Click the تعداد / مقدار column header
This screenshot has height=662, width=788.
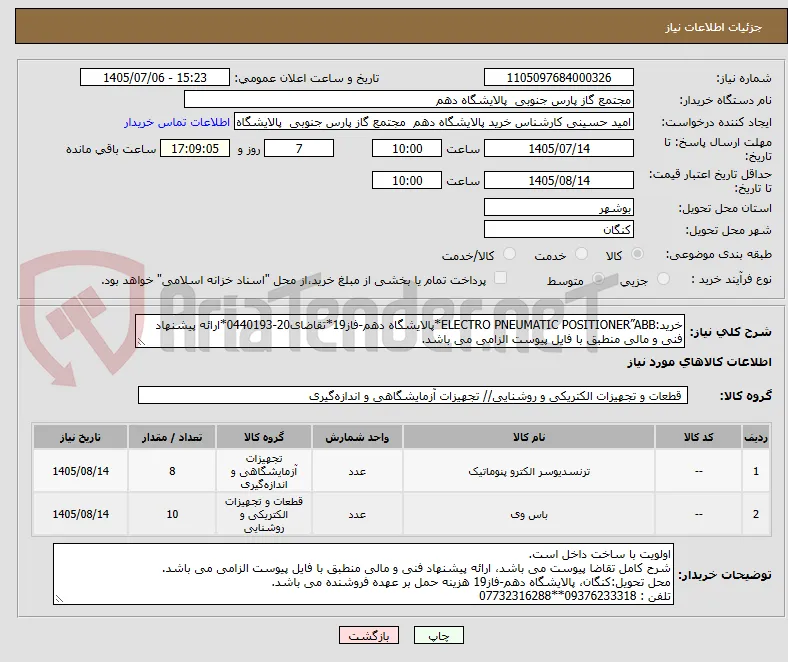(172, 437)
